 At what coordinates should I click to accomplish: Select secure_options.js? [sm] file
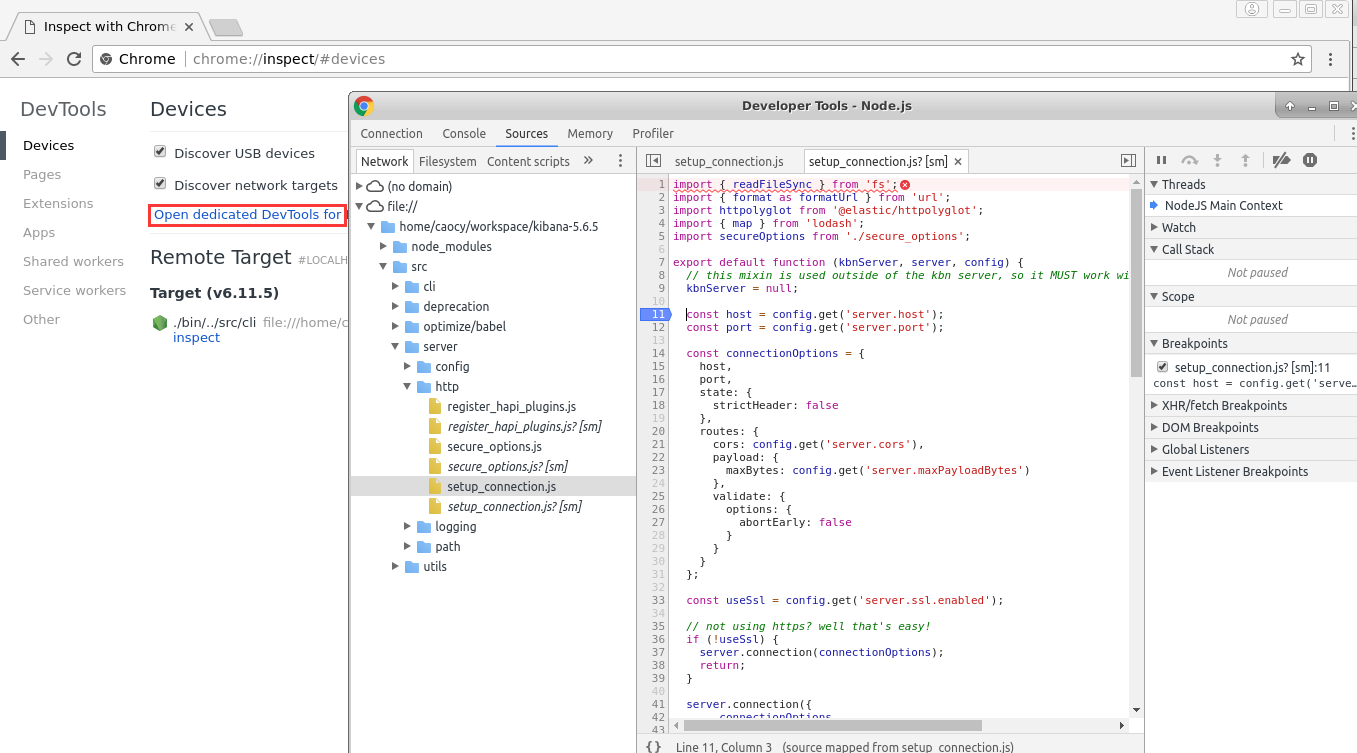(508, 466)
